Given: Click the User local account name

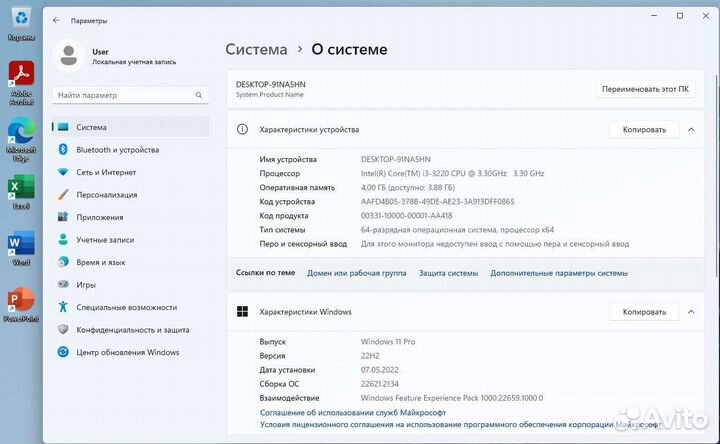Looking at the screenshot, I should pyautogui.click(x=100, y=52).
